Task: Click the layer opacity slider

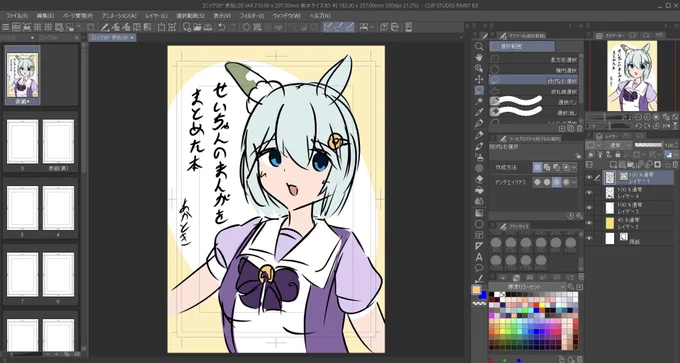Action: coord(648,145)
